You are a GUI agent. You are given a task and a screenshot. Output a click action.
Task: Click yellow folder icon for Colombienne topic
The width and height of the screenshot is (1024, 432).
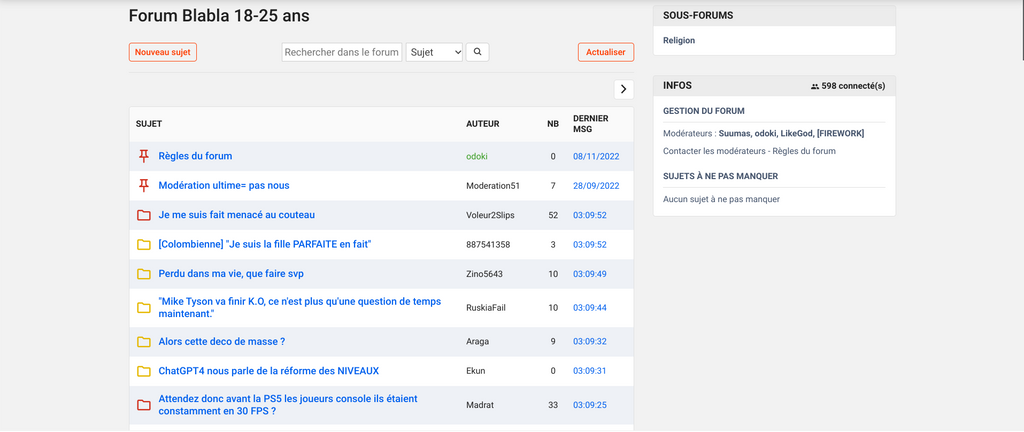[x=144, y=245]
